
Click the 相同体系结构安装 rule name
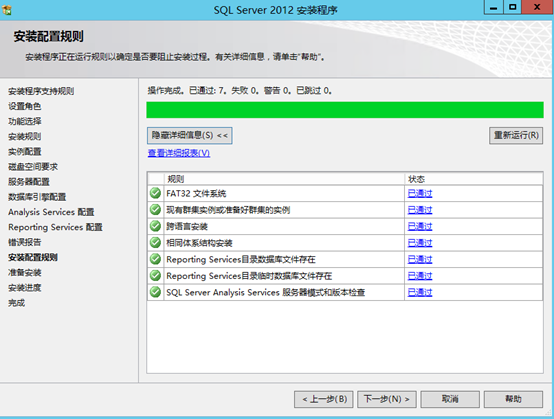(x=199, y=243)
